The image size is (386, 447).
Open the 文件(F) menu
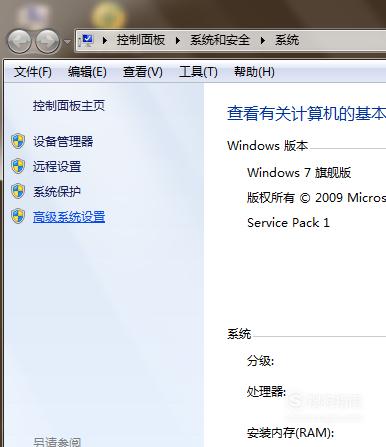click(33, 72)
